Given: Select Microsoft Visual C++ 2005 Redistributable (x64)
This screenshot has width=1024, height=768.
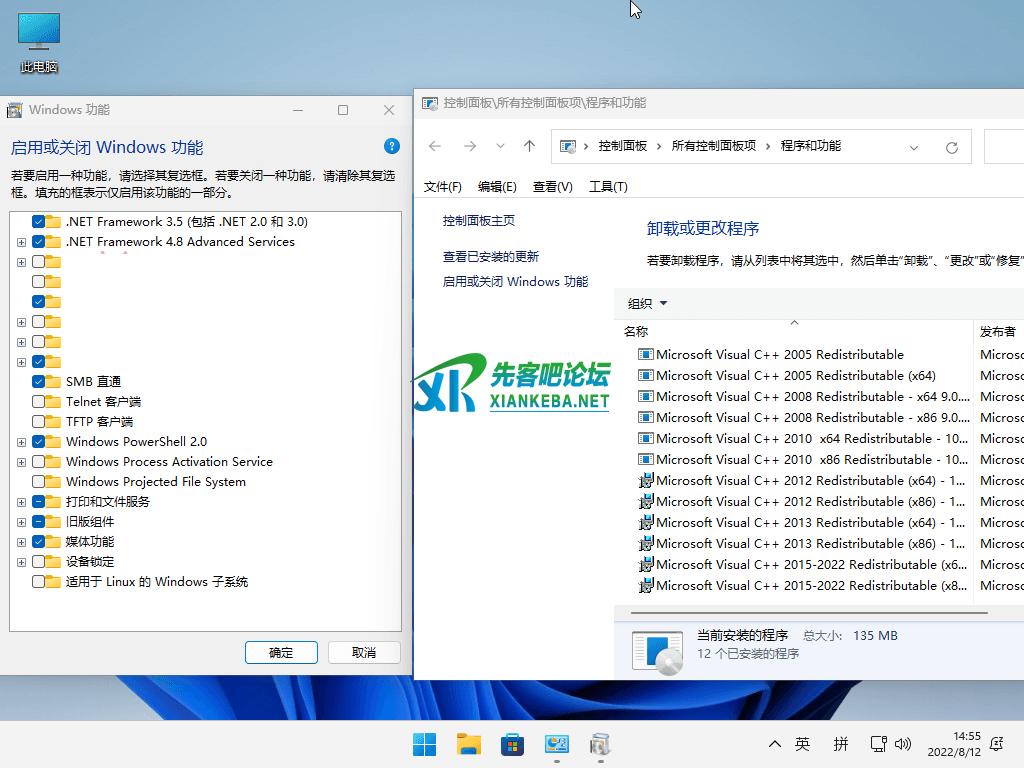Looking at the screenshot, I should (x=795, y=375).
